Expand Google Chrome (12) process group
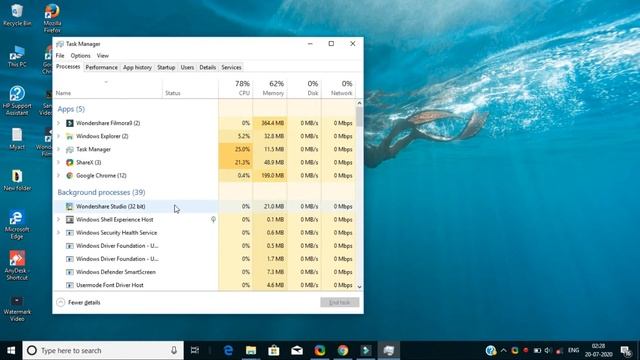 (59, 176)
